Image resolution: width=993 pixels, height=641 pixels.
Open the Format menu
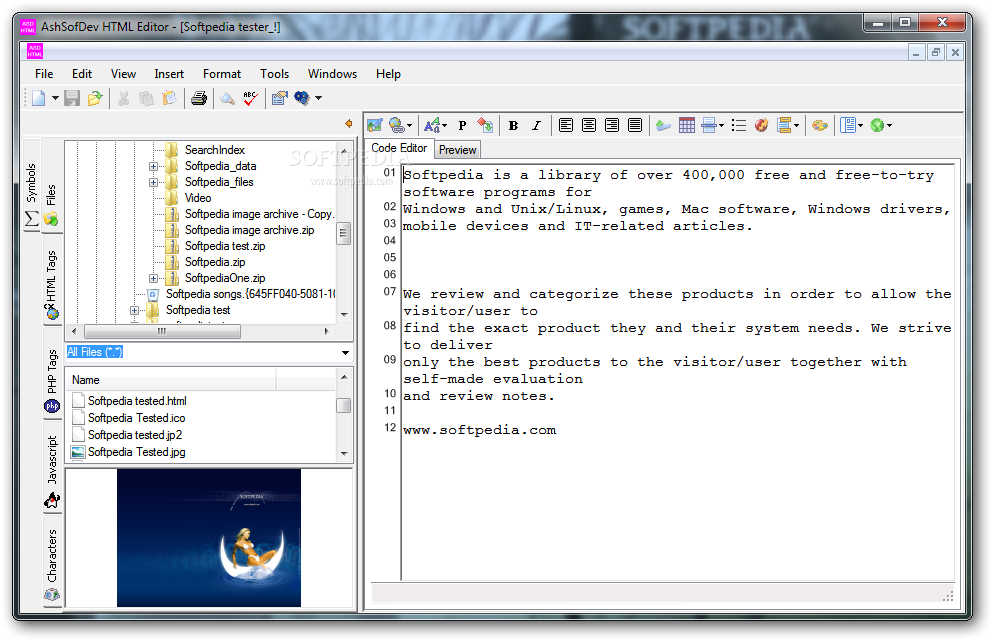222,74
